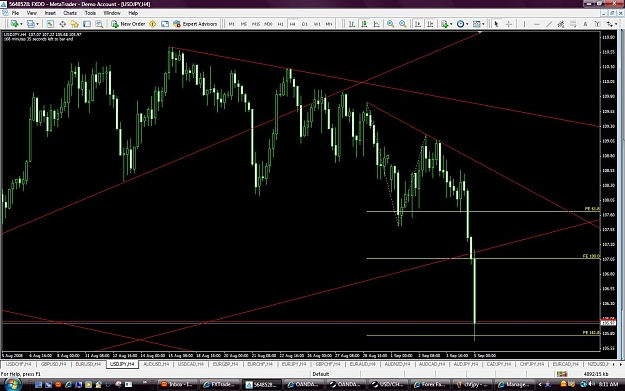Select the Text tool labeled A

click(585, 24)
